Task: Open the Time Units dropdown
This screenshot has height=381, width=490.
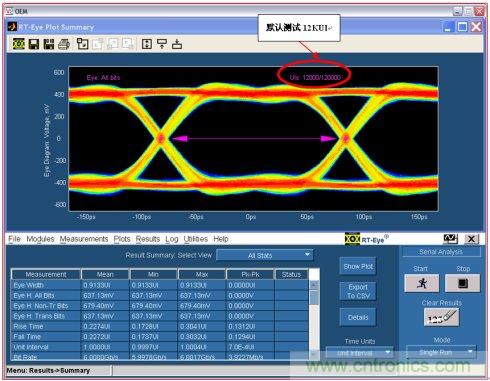Action: (359, 352)
